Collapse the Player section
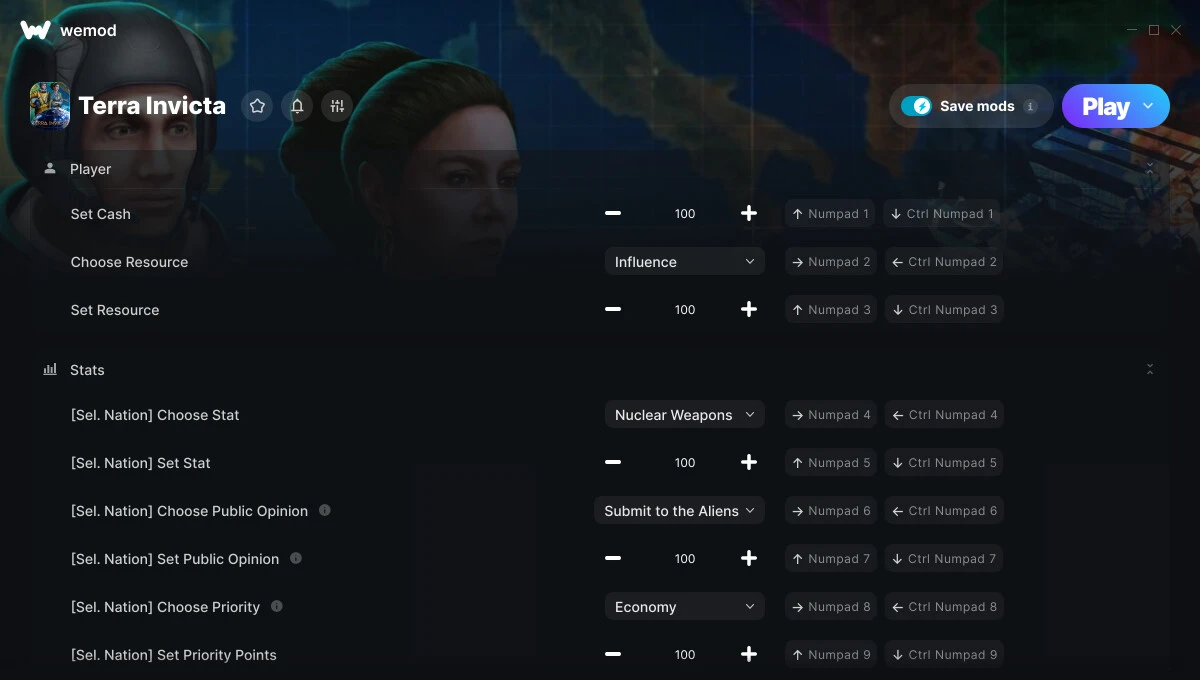Image resolution: width=1200 pixels, height=680 pixels. [1150, 169]
